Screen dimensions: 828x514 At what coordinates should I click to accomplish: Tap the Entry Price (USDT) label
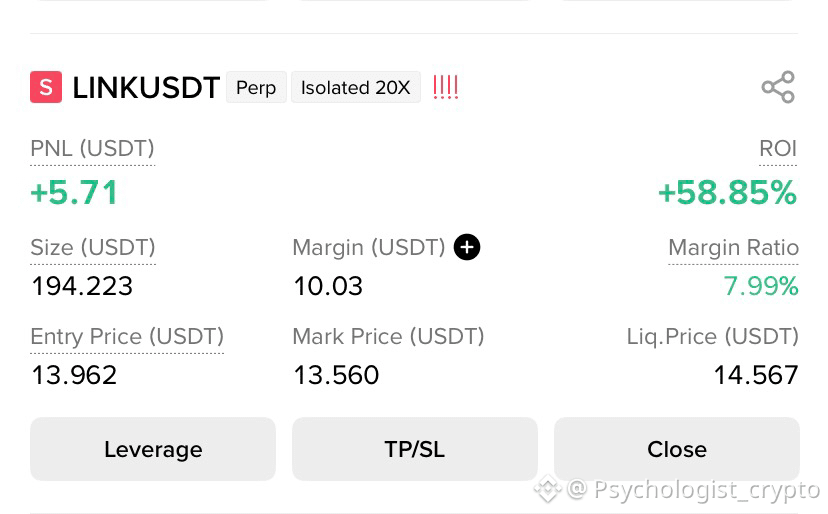(127, 337)
